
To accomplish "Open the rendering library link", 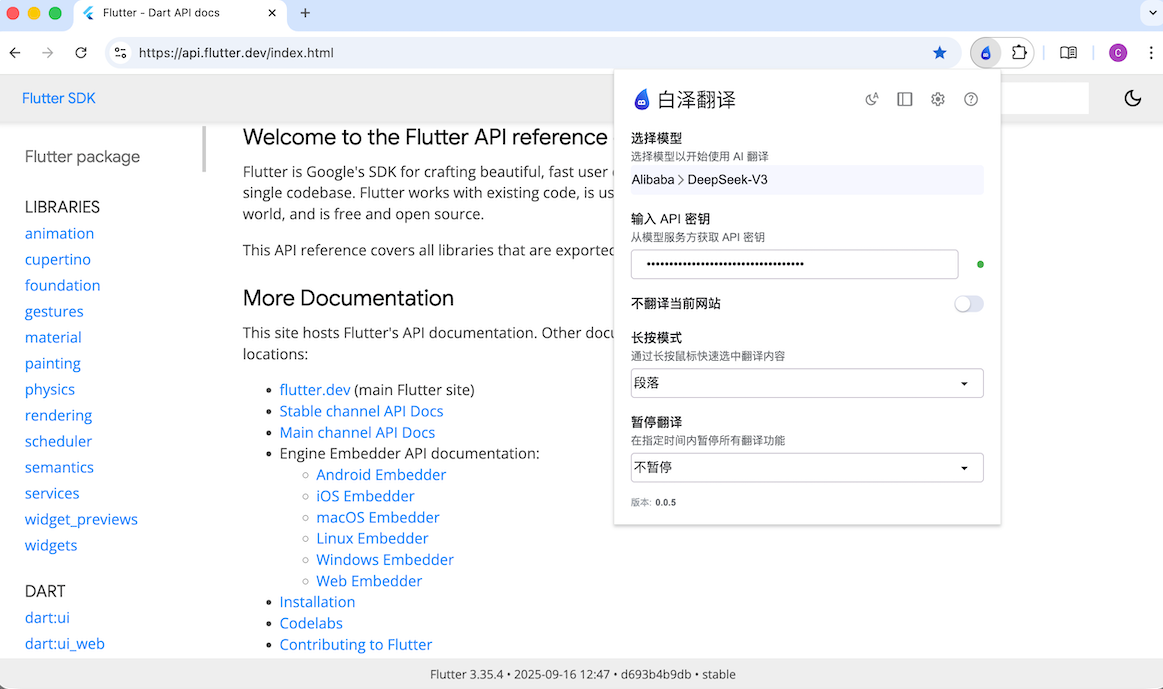I will pyautogui.click(x=59, y=415).
